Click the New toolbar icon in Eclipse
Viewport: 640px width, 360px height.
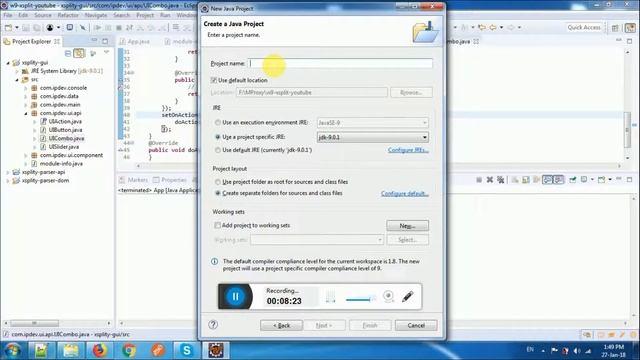[8, 28]
